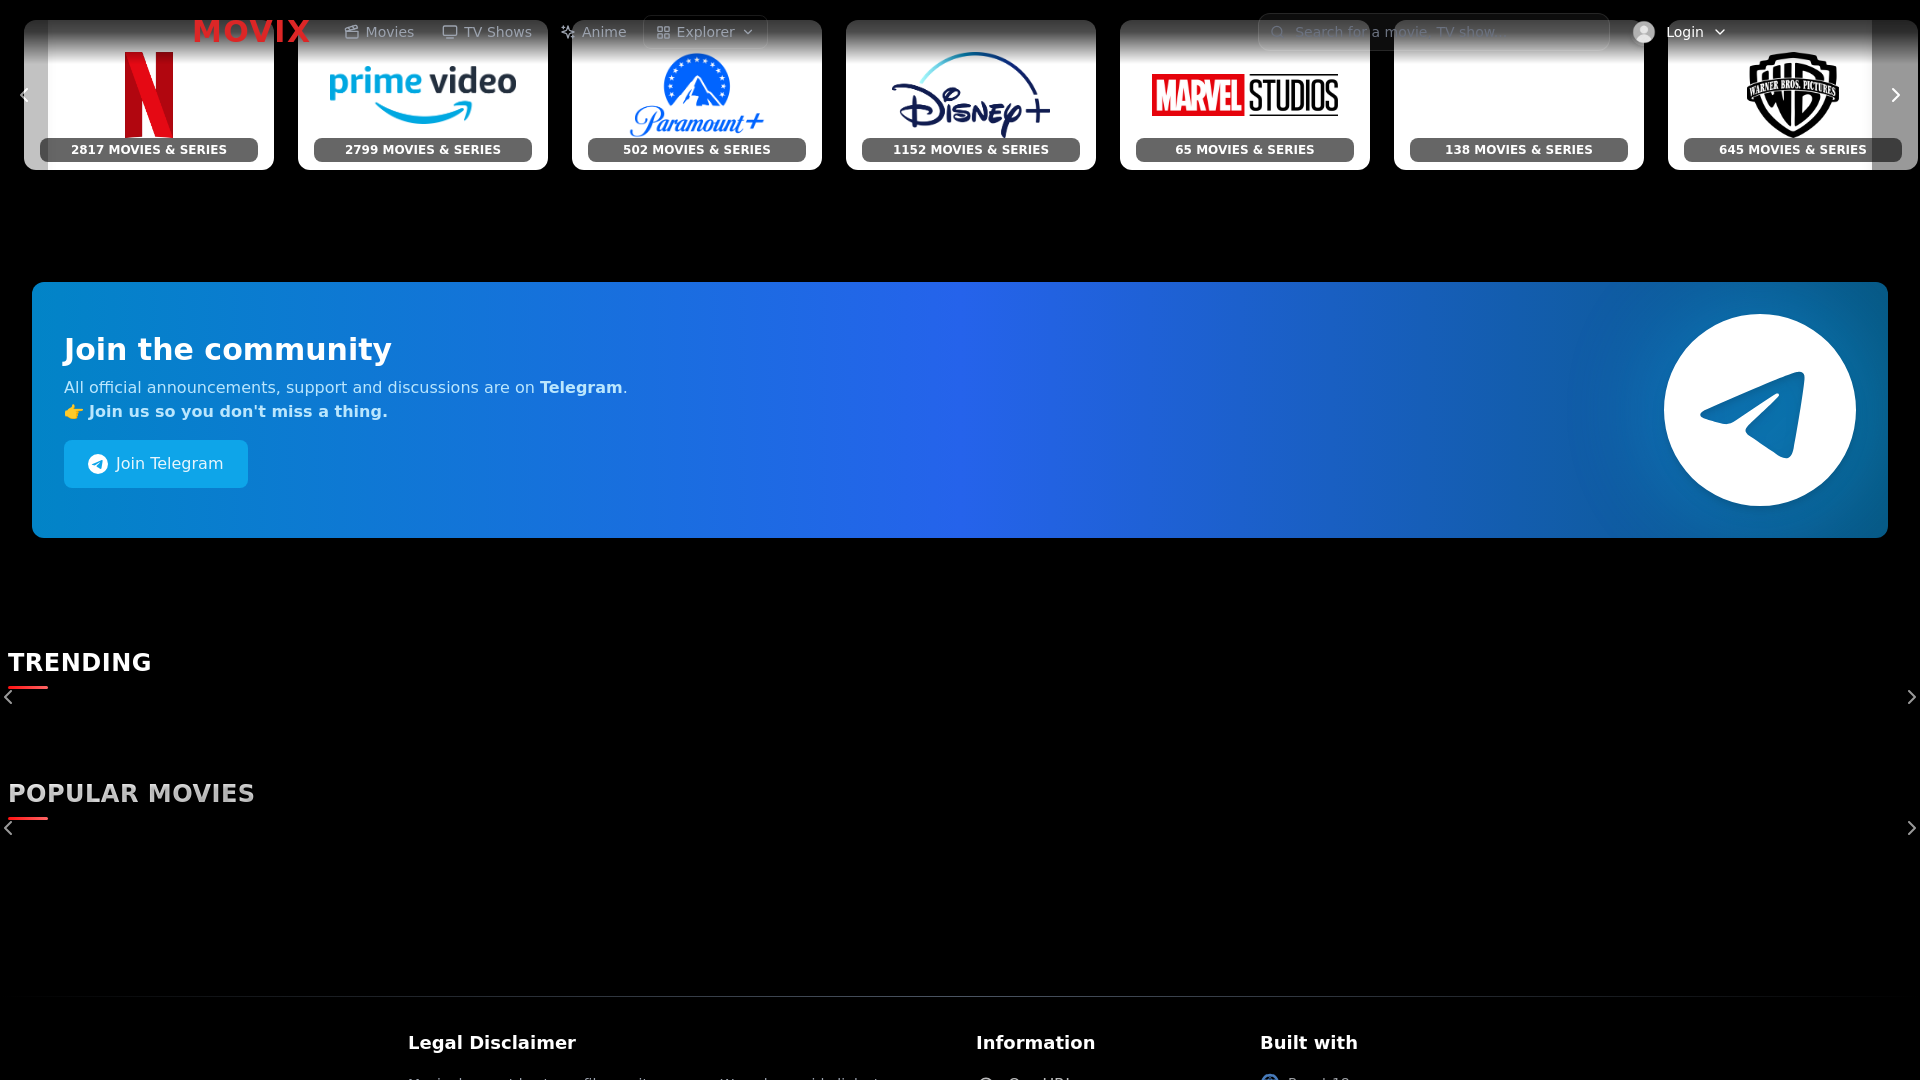Expand the Explorer dropdown menu
The width and height of the screenshot is (1920, 1080).
705,32
